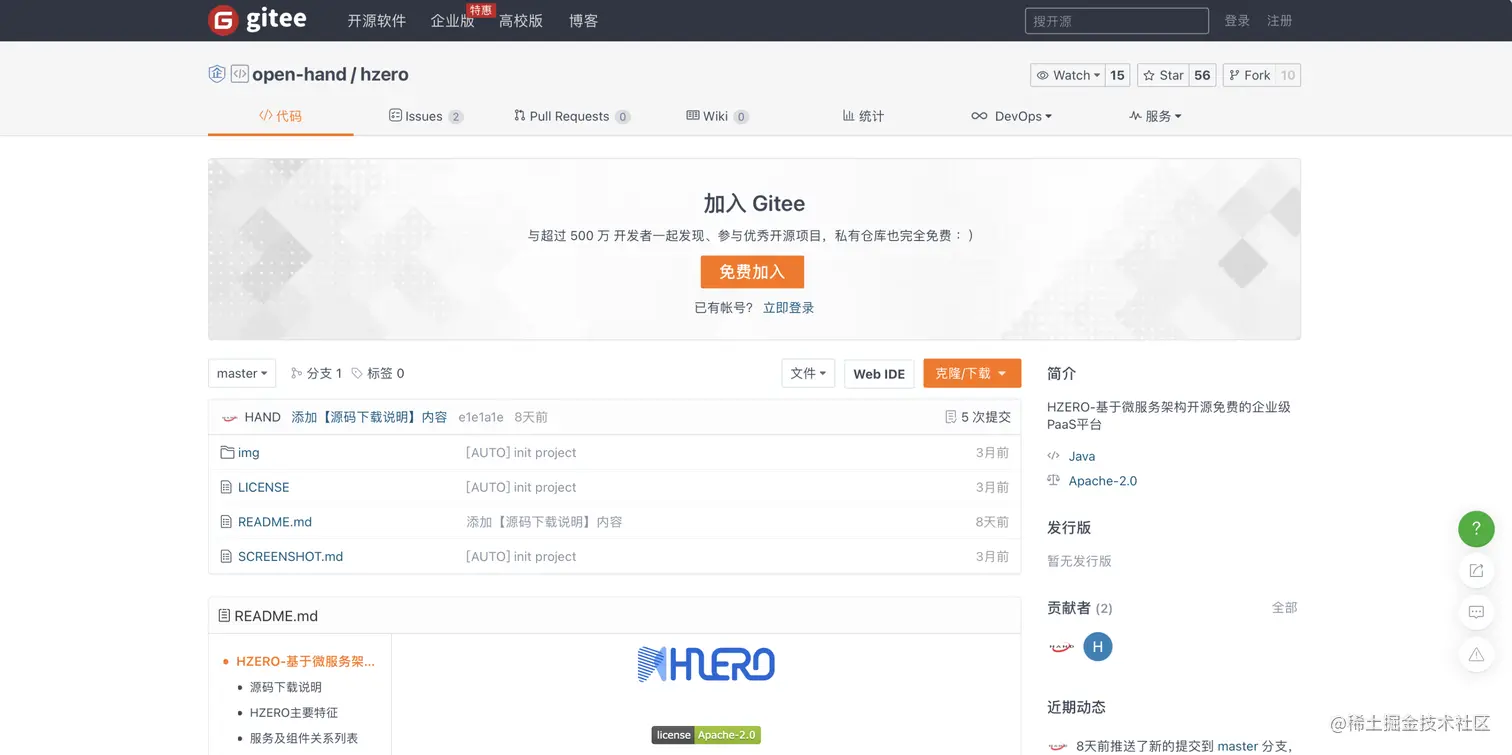Screen dimensions: 1512x755
Task: Open the HAND logo contributor avatar
Action: point(1061,646)
